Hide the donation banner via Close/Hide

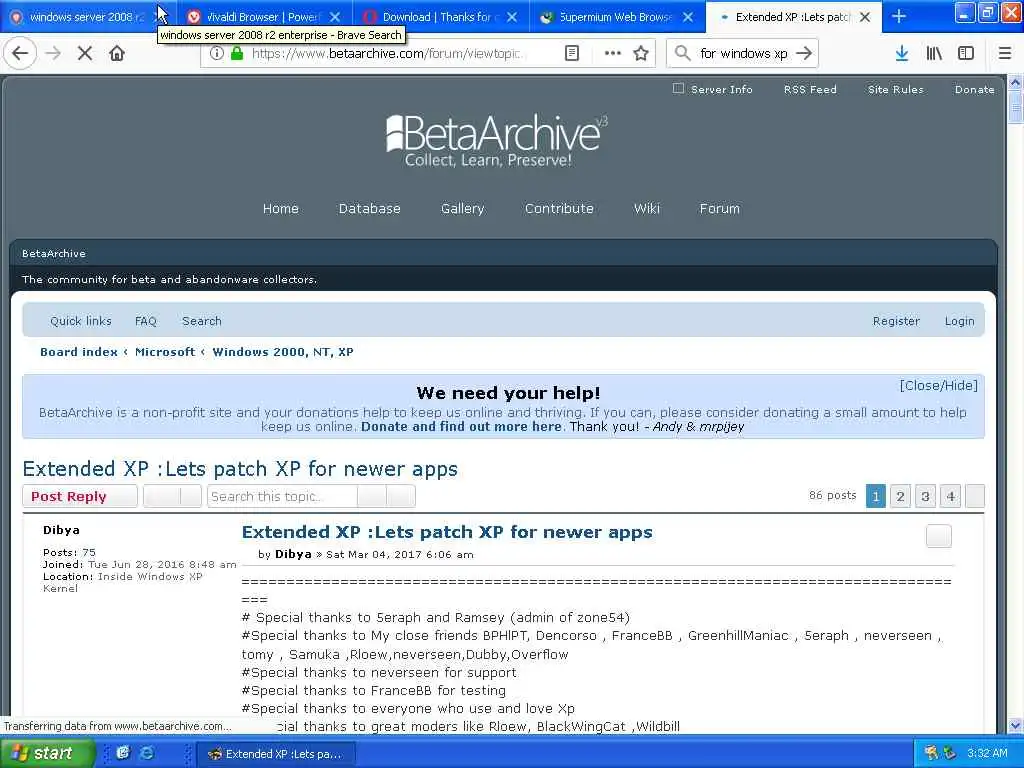click(x=938, y=385)
